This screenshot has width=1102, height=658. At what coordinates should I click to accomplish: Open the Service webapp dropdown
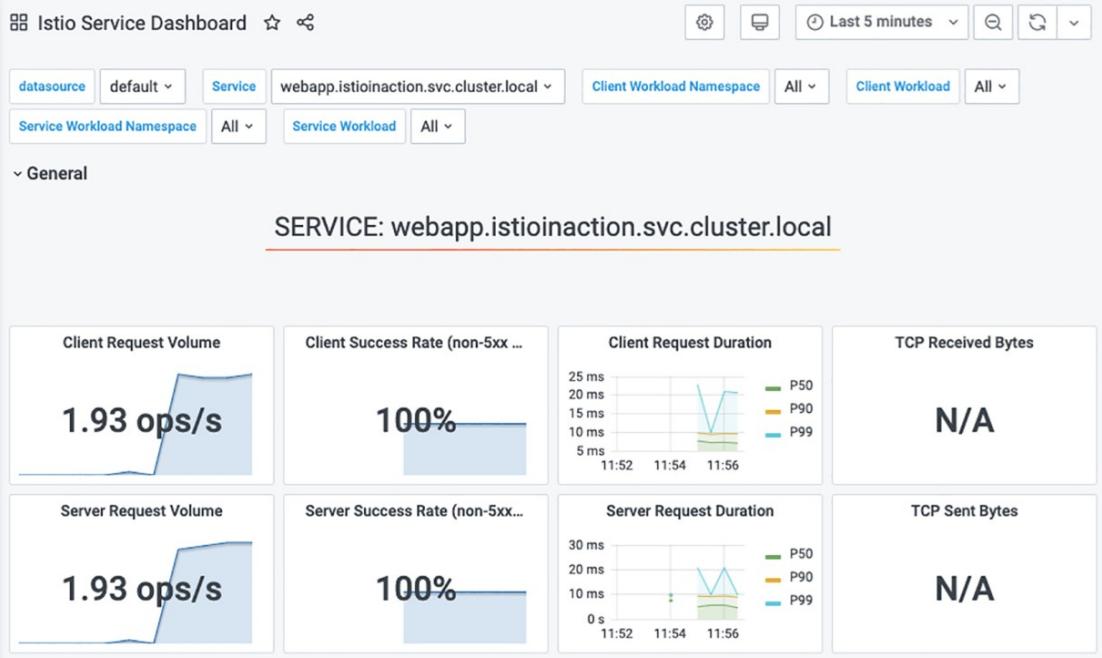click(417, 86)
